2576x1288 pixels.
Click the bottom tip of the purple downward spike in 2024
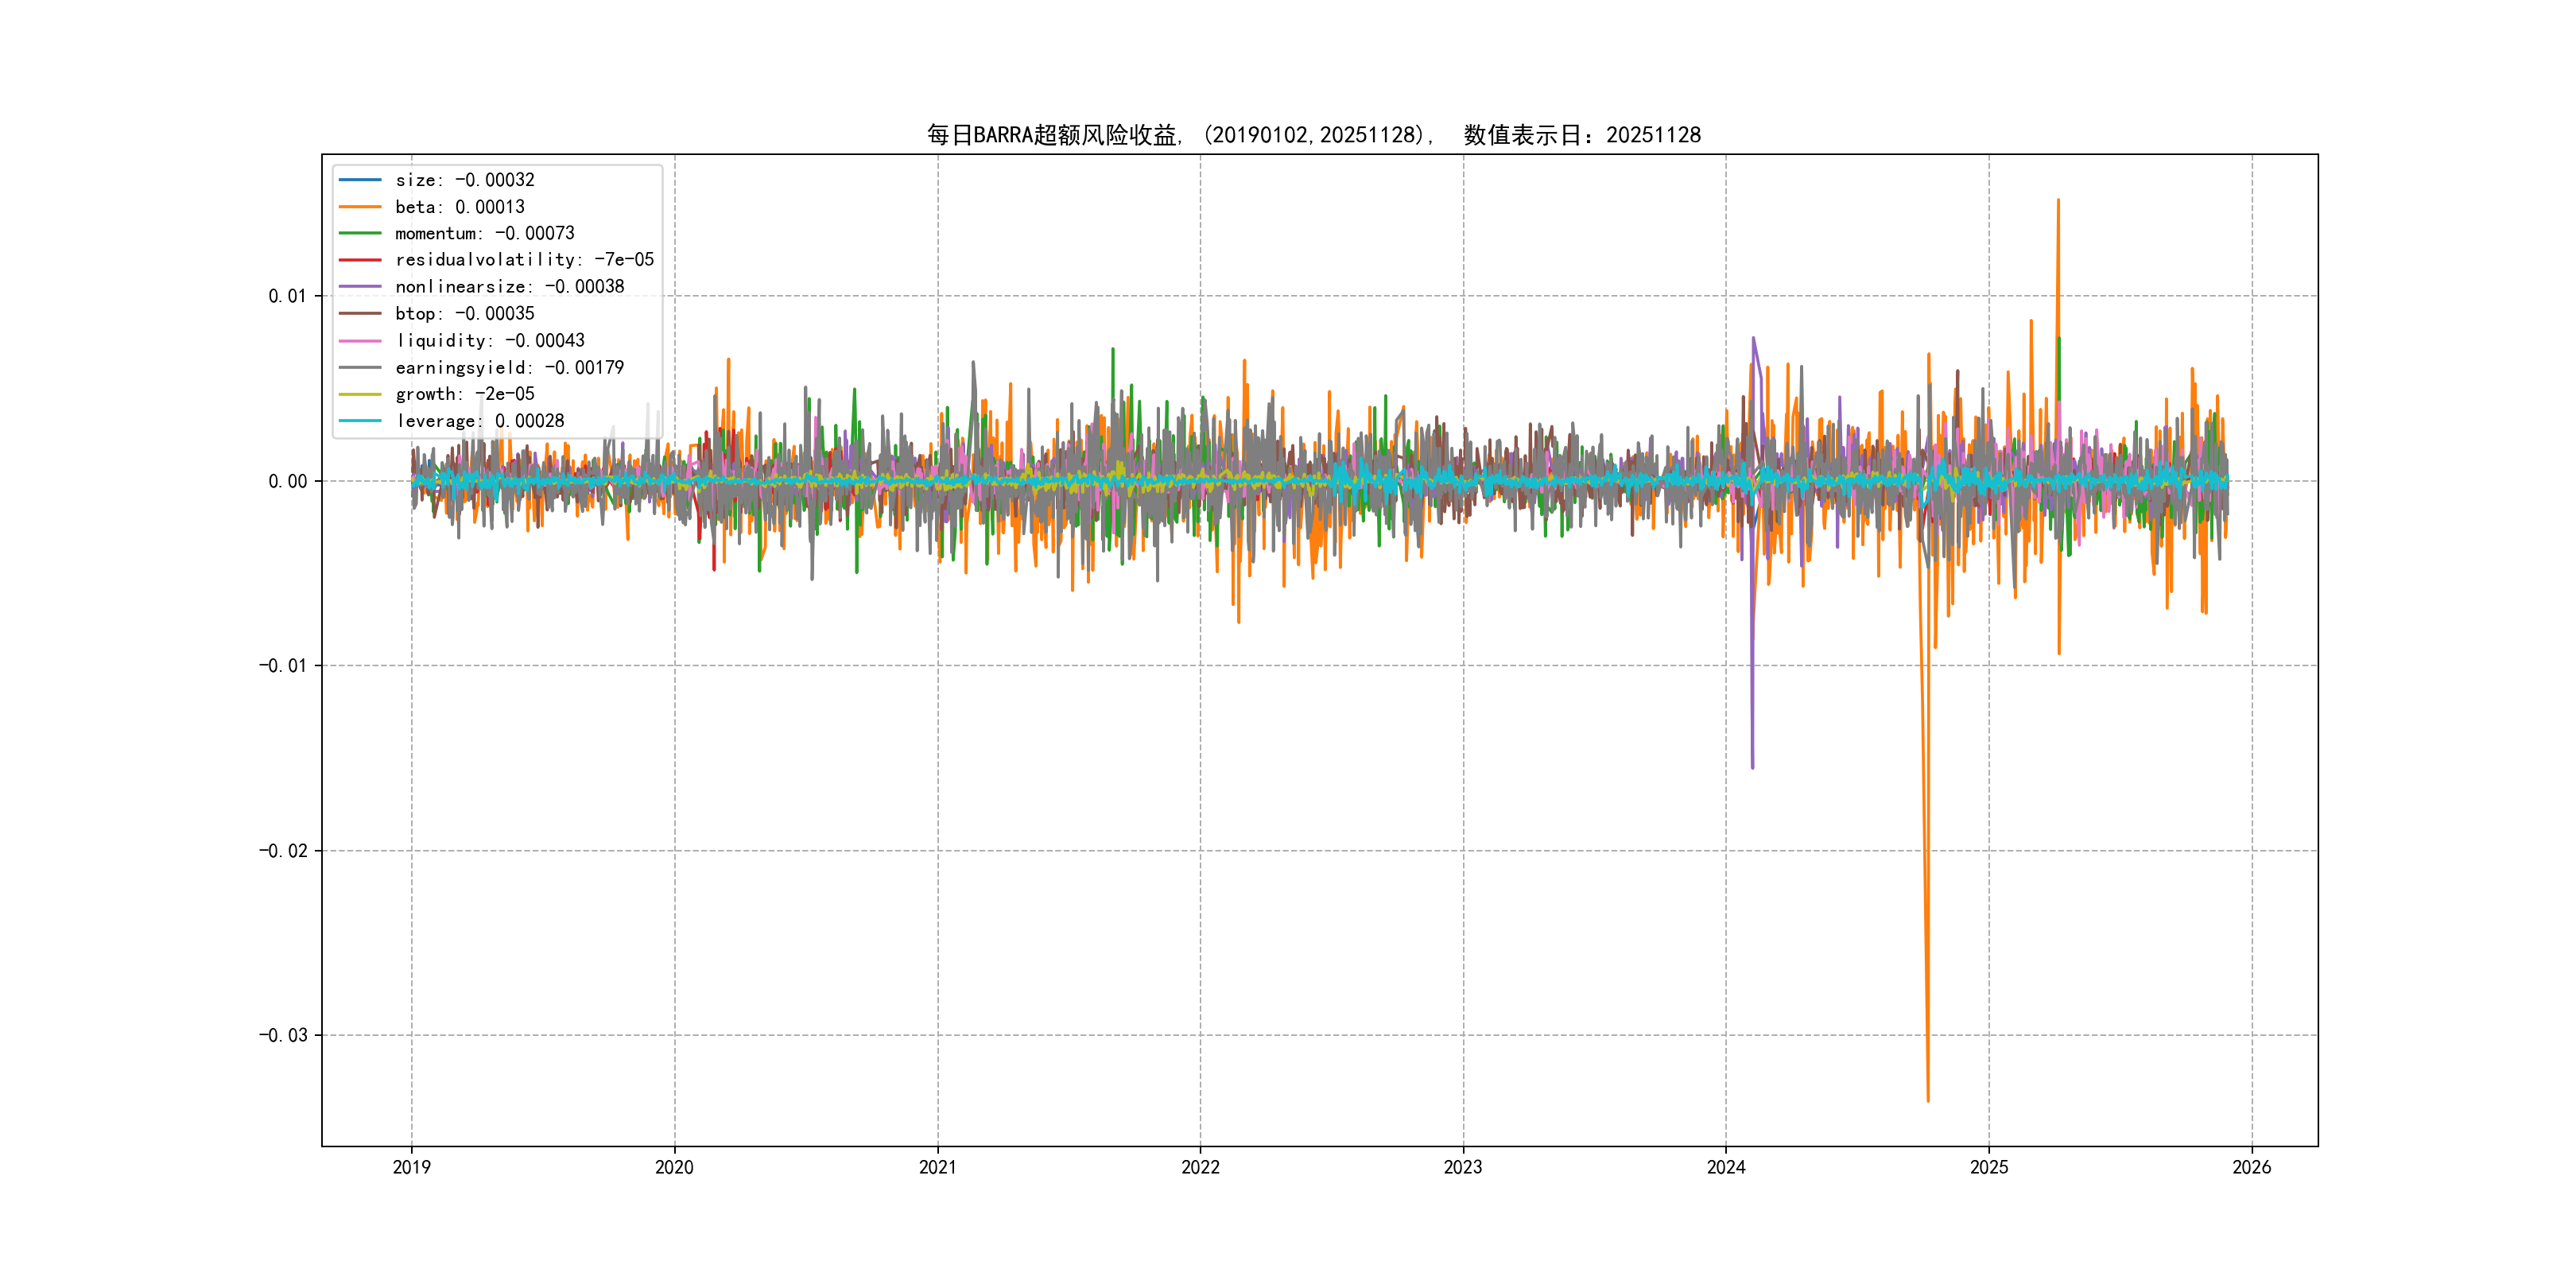pyautogui.click(x=1752, y=766)
